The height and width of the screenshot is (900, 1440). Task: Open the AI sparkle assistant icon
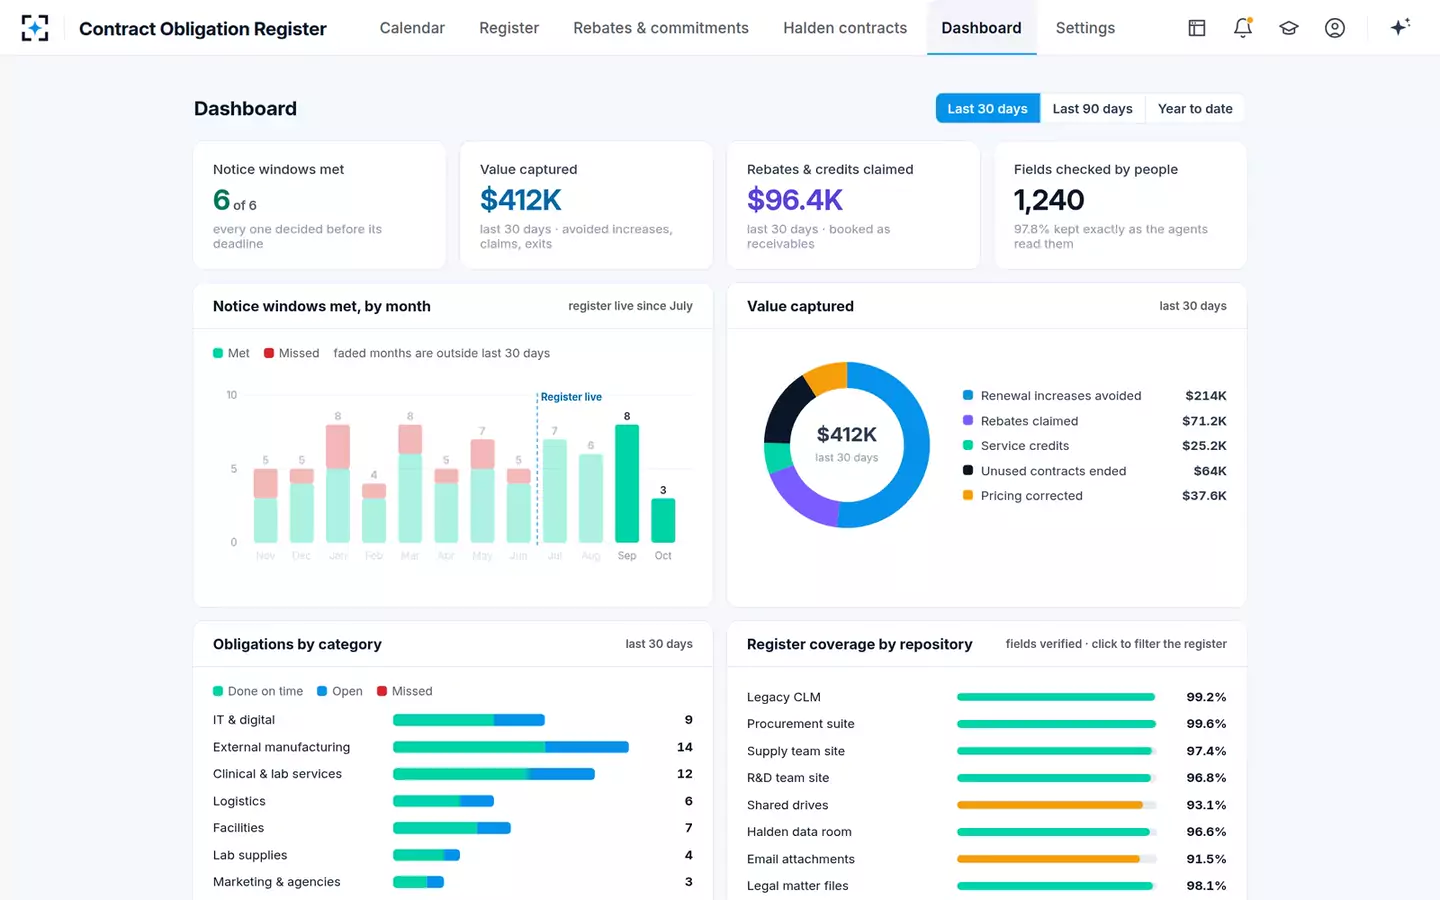pyautogui.click(x=1400, y=27)
